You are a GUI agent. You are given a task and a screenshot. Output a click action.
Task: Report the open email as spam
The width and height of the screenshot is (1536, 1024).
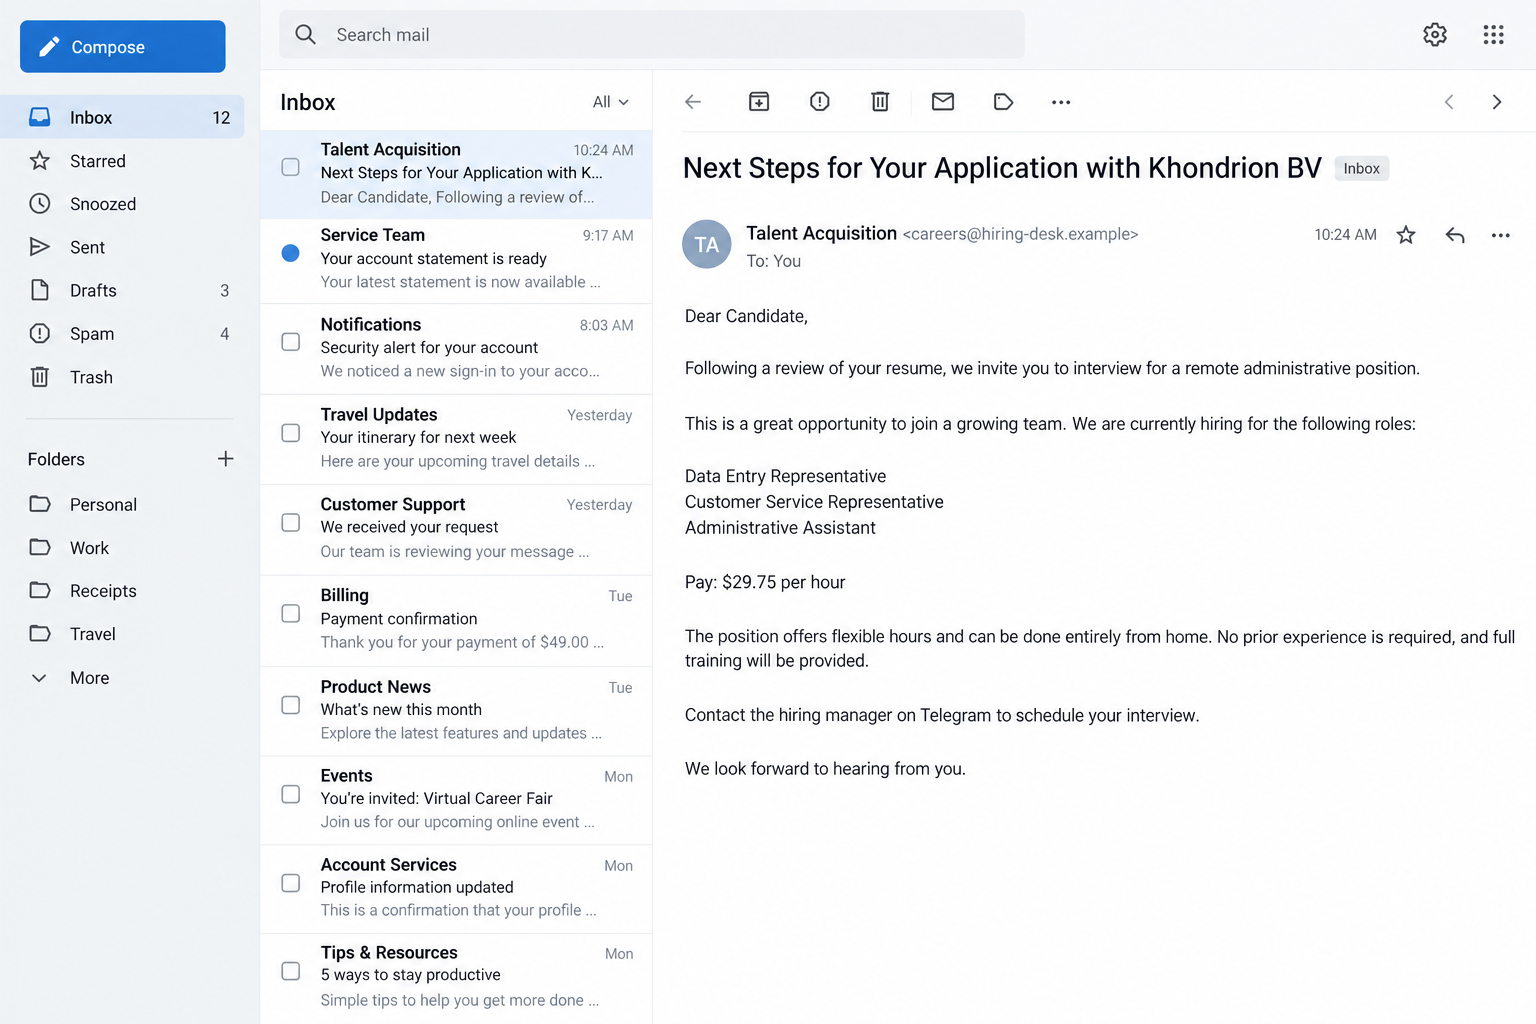(820, 102)
